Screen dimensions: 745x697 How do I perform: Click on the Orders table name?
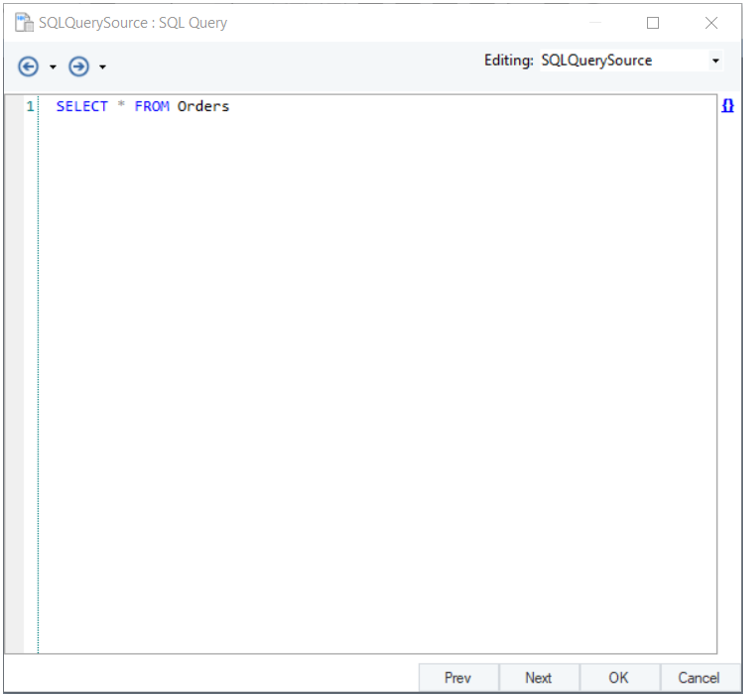[203, 106]
